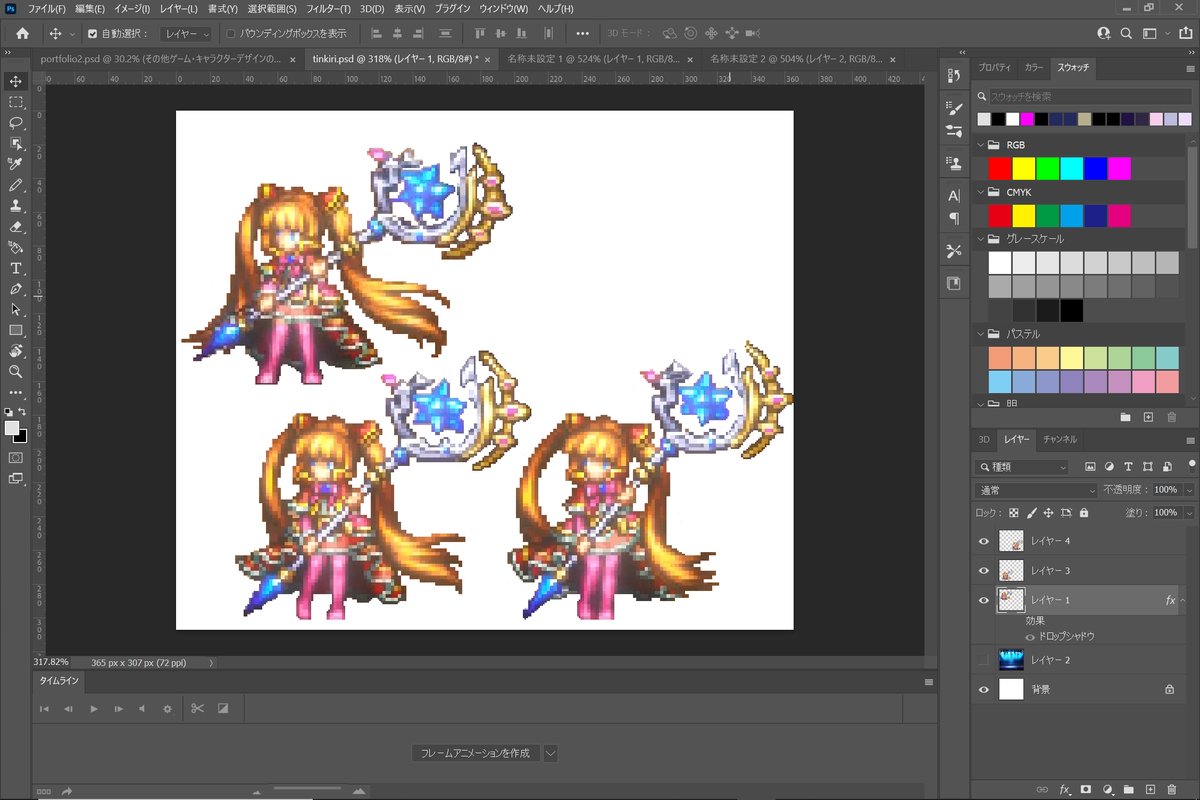
Task: Select the Paint Bucket tool
Action: click(16, 247)
